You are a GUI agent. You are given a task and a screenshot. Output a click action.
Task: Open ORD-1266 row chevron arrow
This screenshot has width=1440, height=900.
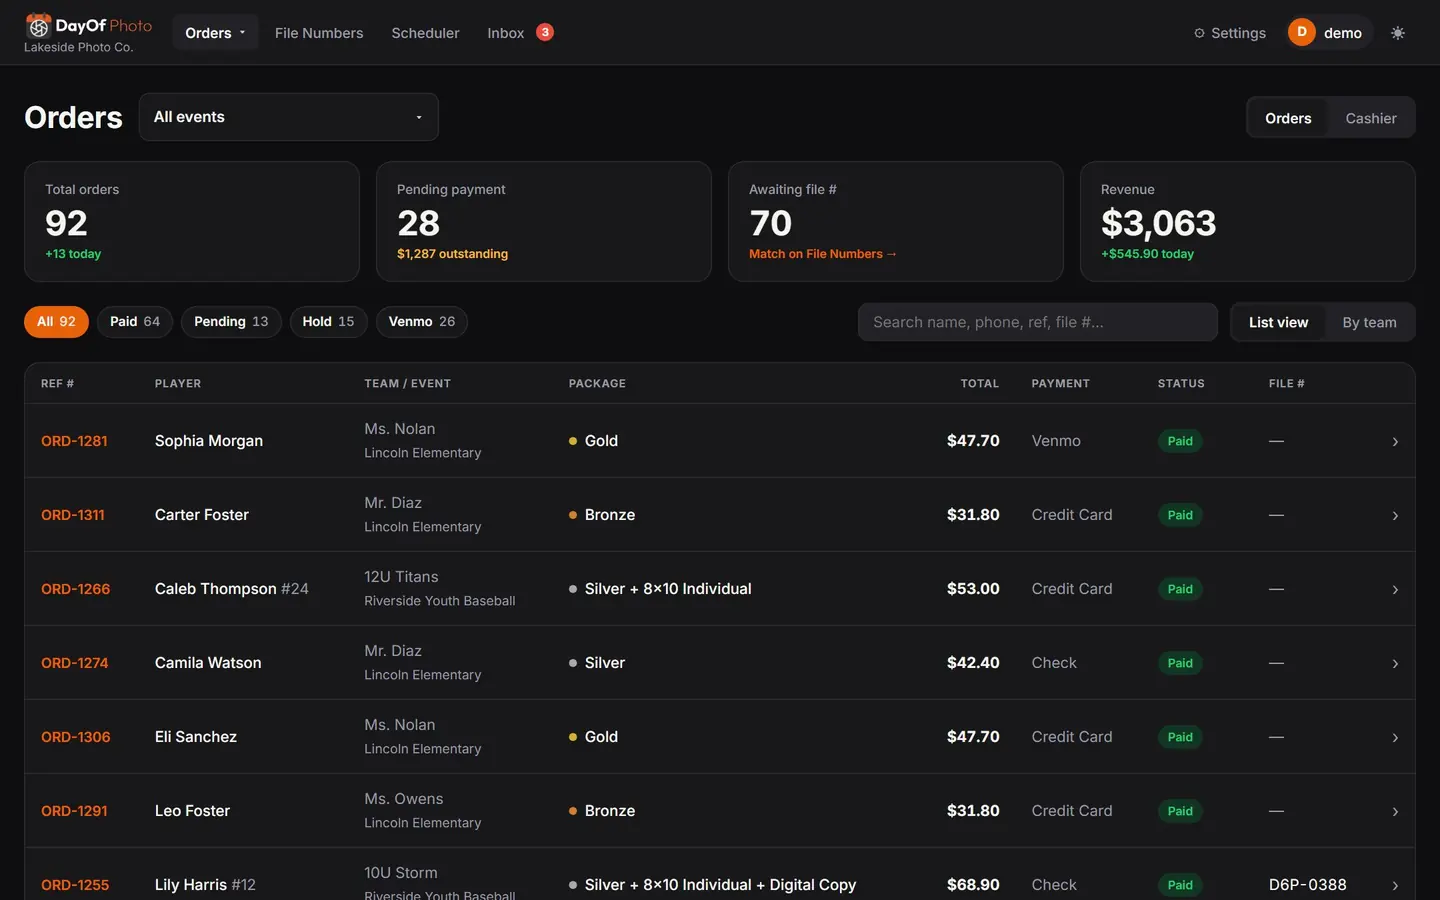click(x=1395, y=590)
